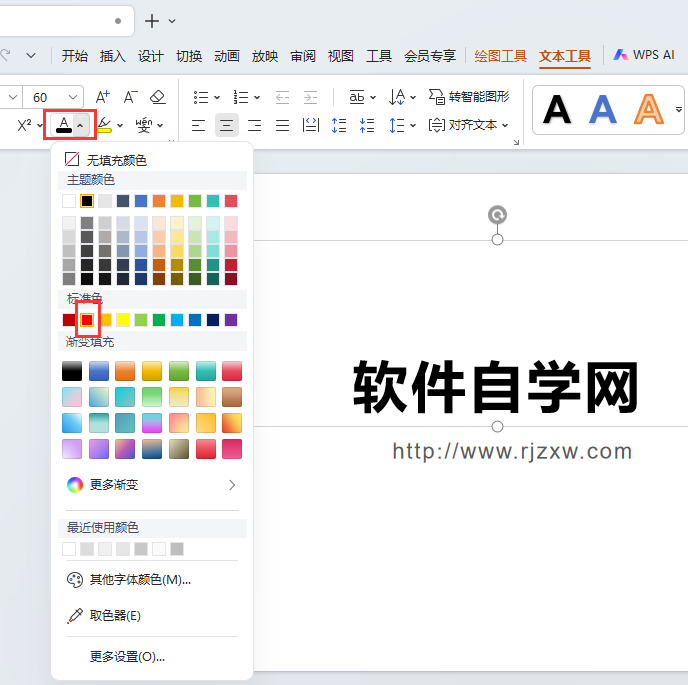The width and height of the screenshot is (688, 685).
Task: Toggle left text alignment
Action: coord(198,126)
